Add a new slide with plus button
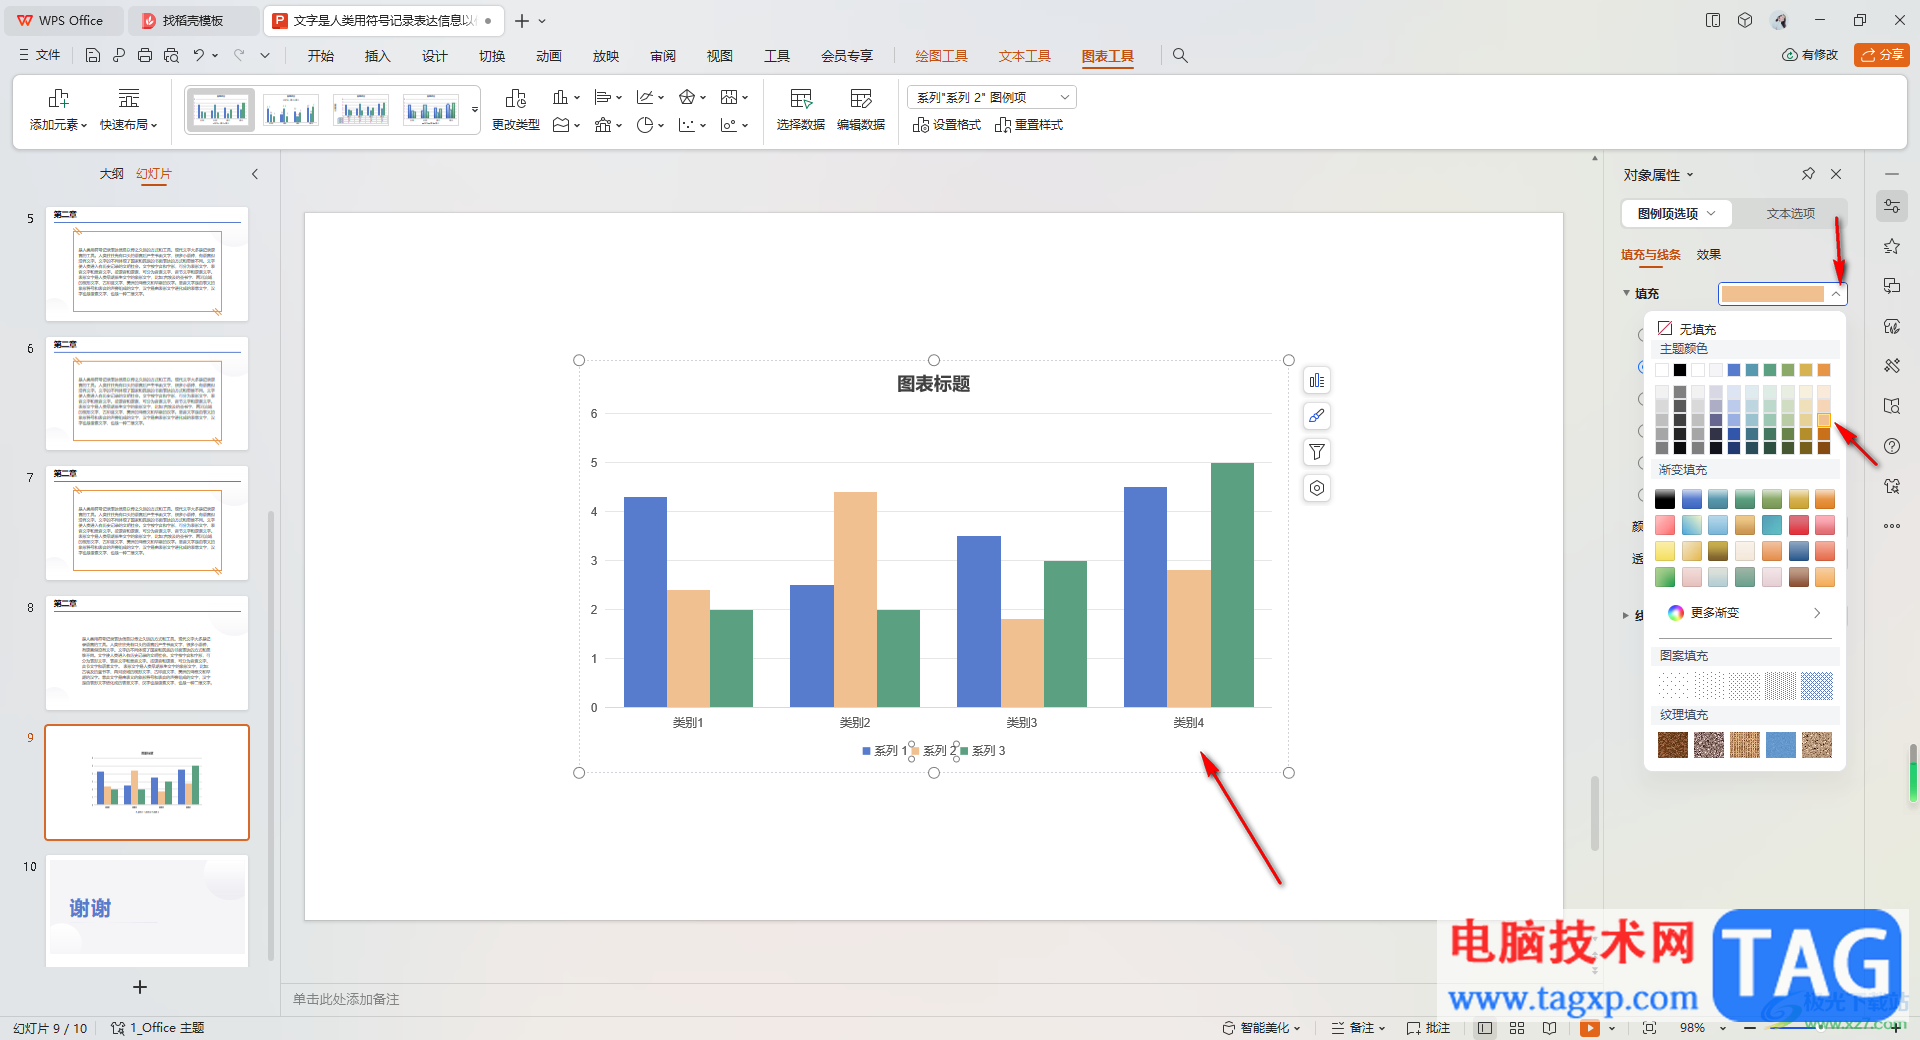The width and height of the screenshot is (1920, 1040). (x=140, y=987)
